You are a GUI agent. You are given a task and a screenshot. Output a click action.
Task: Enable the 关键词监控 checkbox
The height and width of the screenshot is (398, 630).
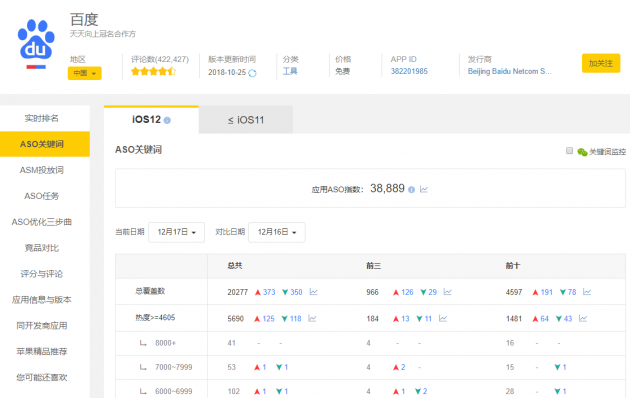pos(569,151)
